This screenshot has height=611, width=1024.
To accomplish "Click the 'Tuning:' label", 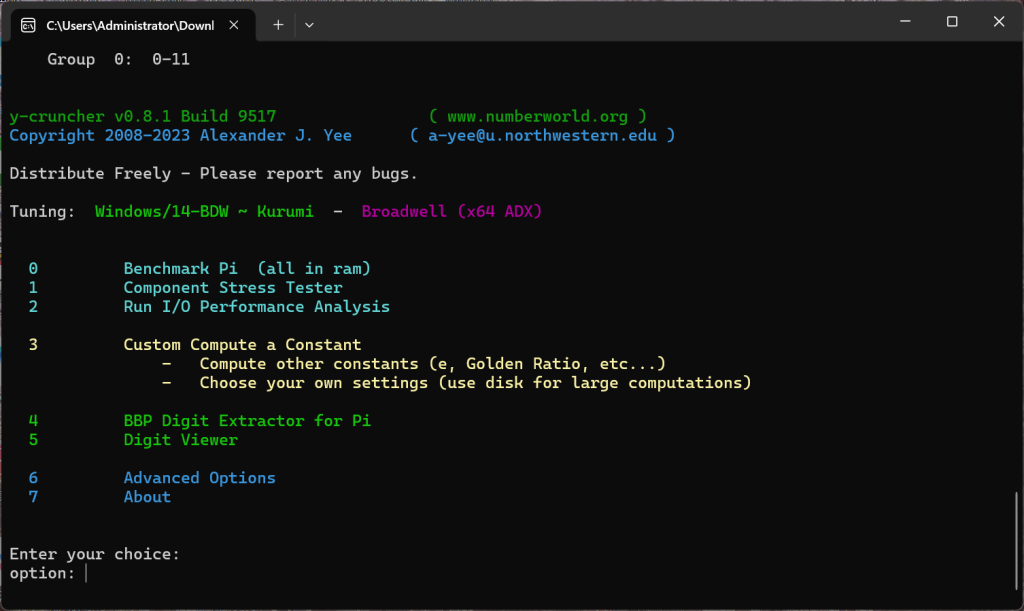I will [42, 212].
